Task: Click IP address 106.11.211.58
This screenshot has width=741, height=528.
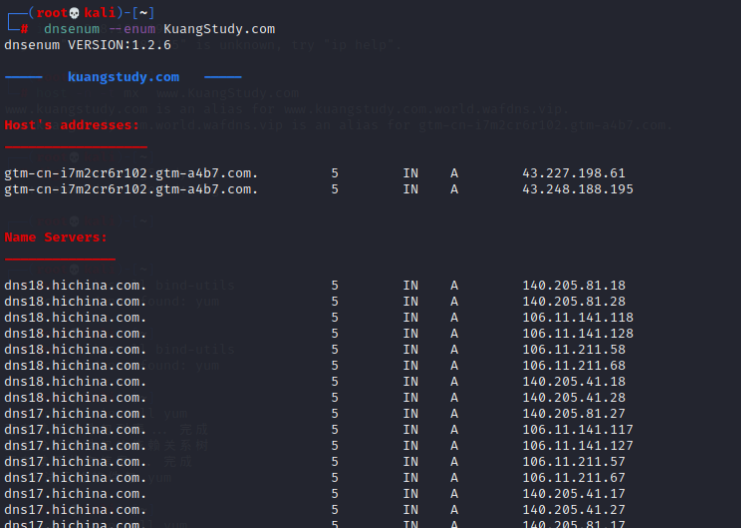Action: pyautogui.click(x=574, y=350)
